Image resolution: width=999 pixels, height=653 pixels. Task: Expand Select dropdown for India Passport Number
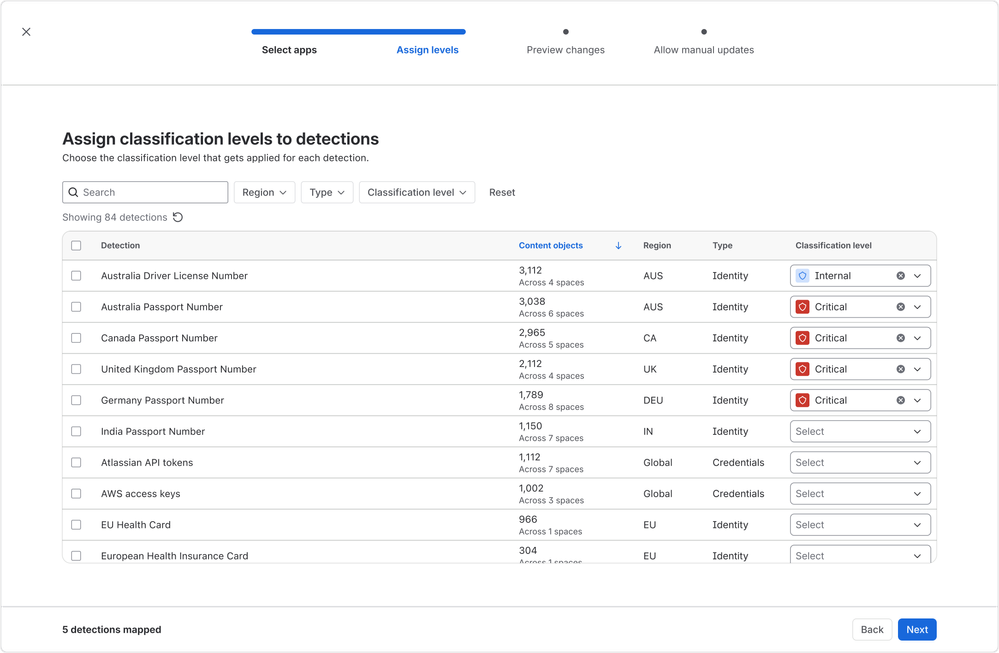pyautogui.click(x=860, y=432)
